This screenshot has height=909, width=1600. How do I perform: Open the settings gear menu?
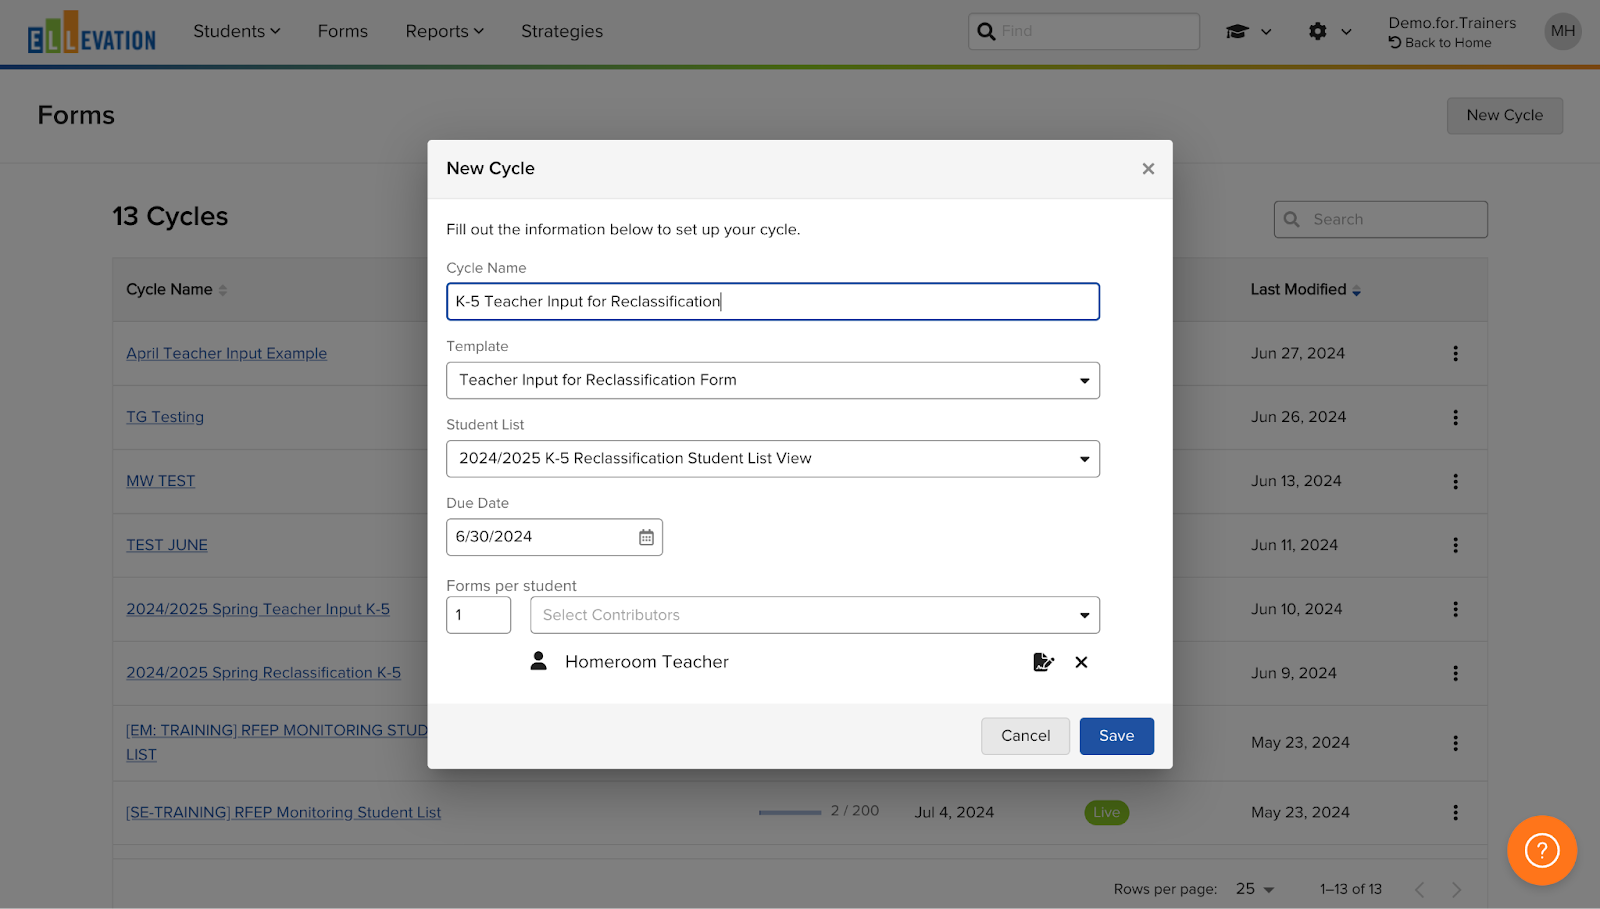[x=1330, y=31]
